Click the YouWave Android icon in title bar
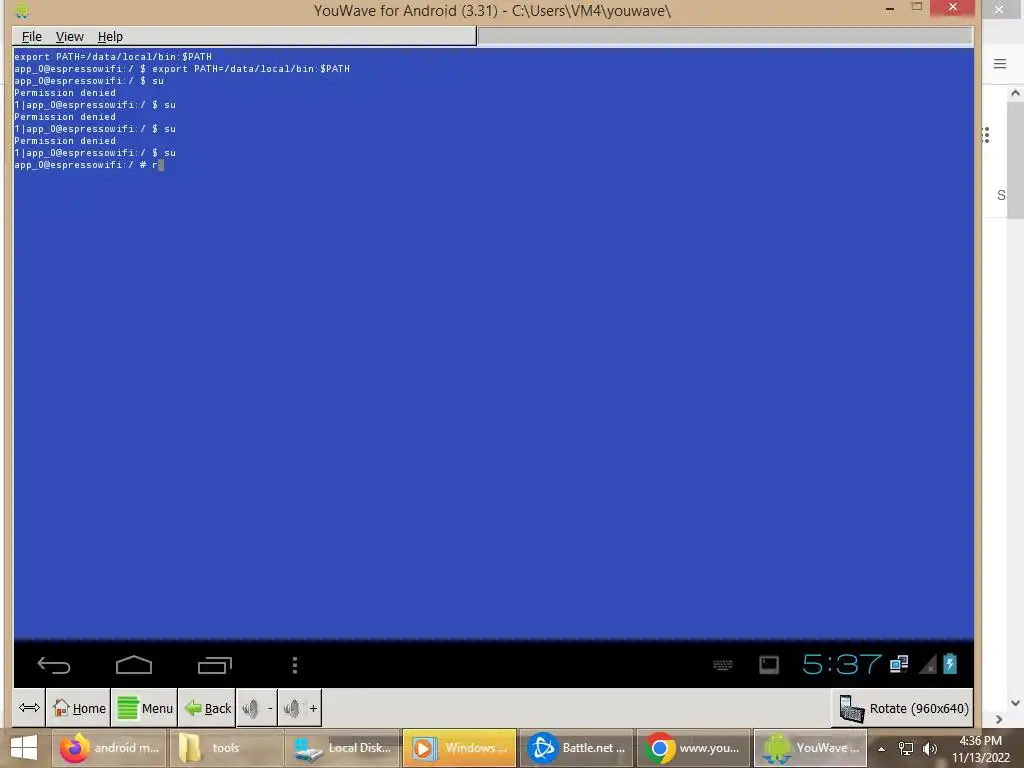The width and height of the screenshot is (1024, 768). pyautogui.click(x=22, y=10)
